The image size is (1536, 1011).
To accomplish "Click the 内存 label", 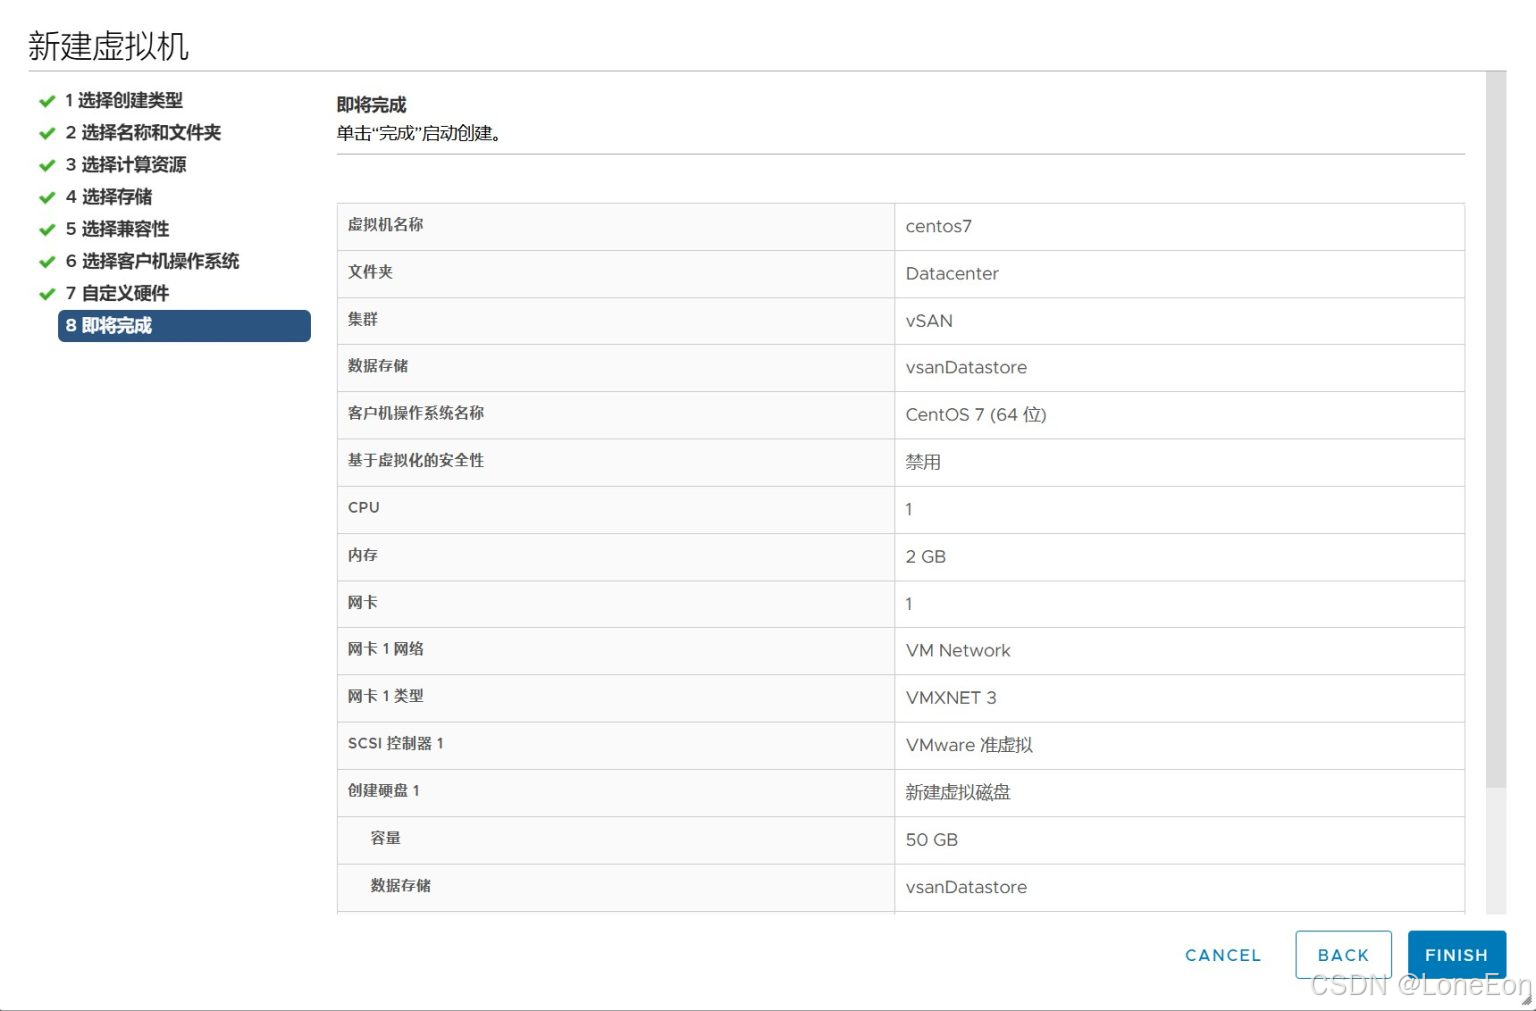I will tap(362, 554).
